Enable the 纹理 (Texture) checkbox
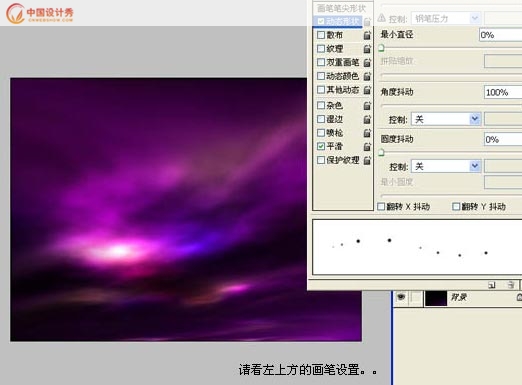 [x=321, y=49]
